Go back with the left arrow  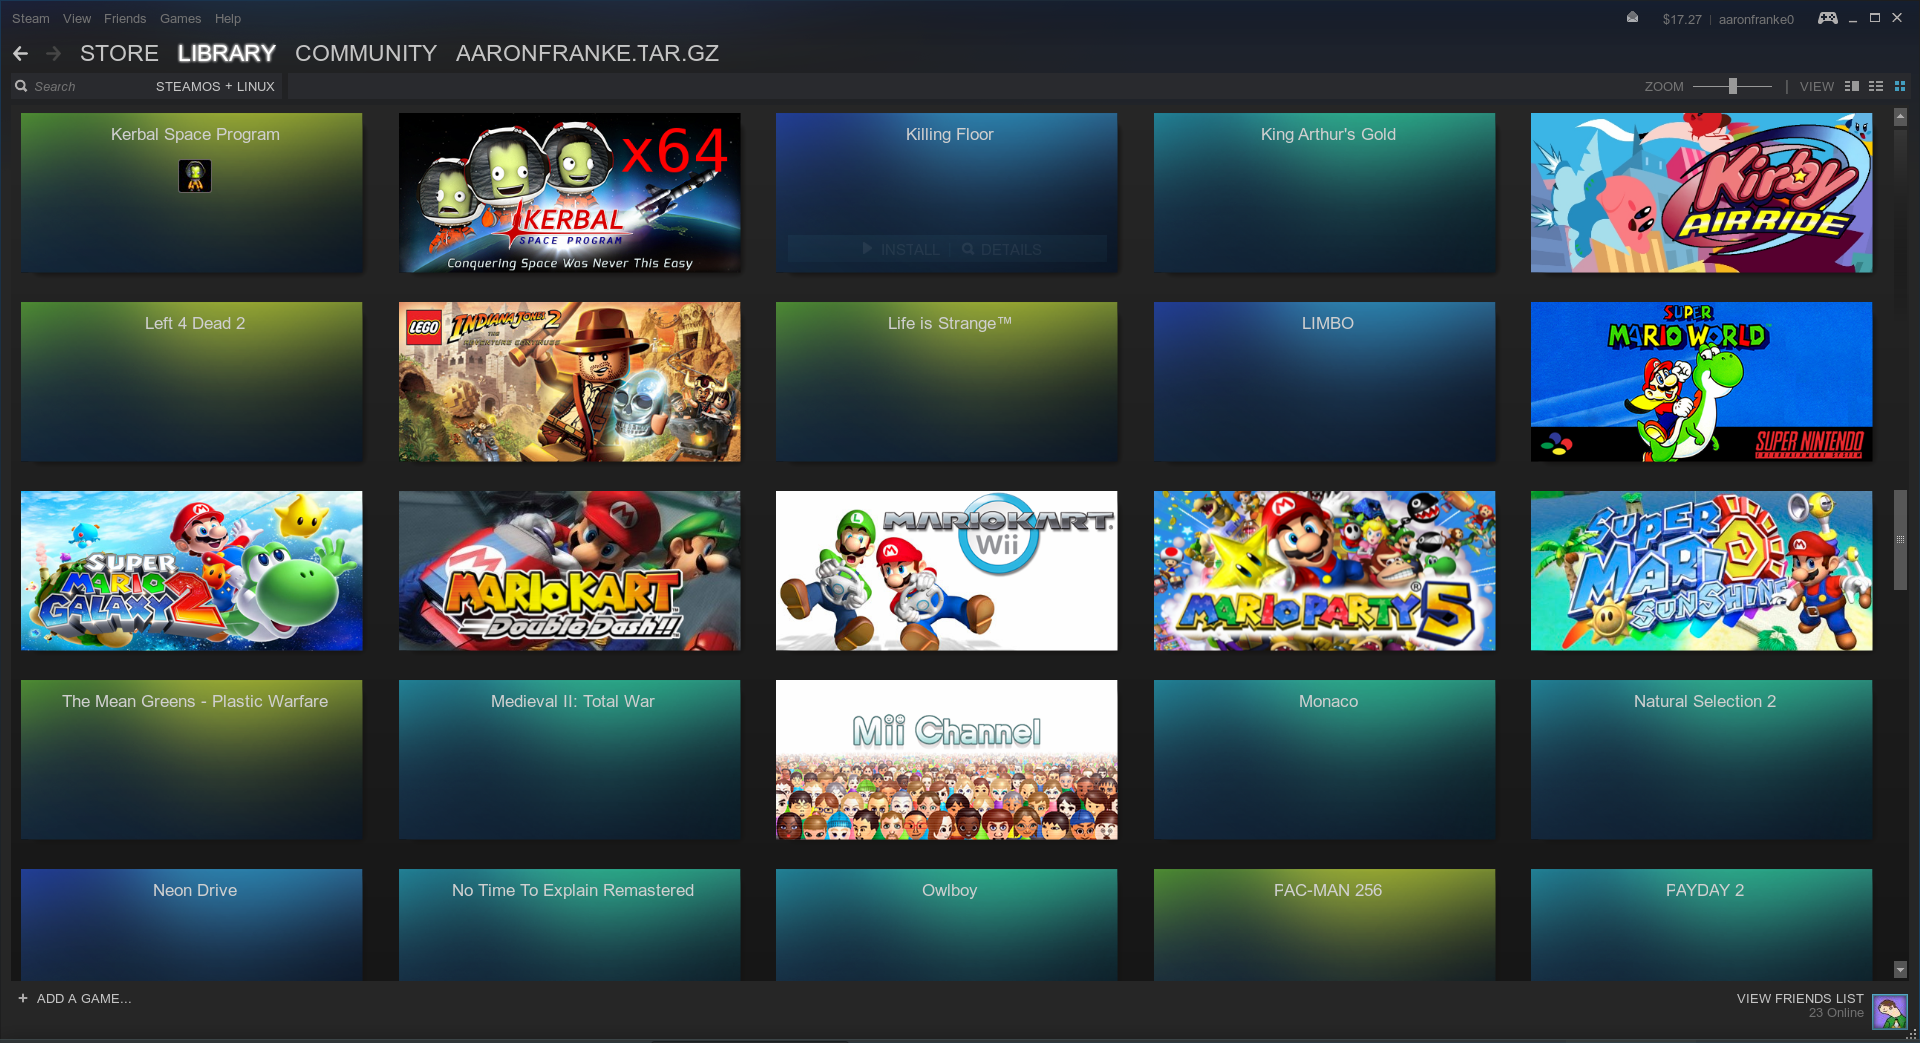[x=20, y=53]
